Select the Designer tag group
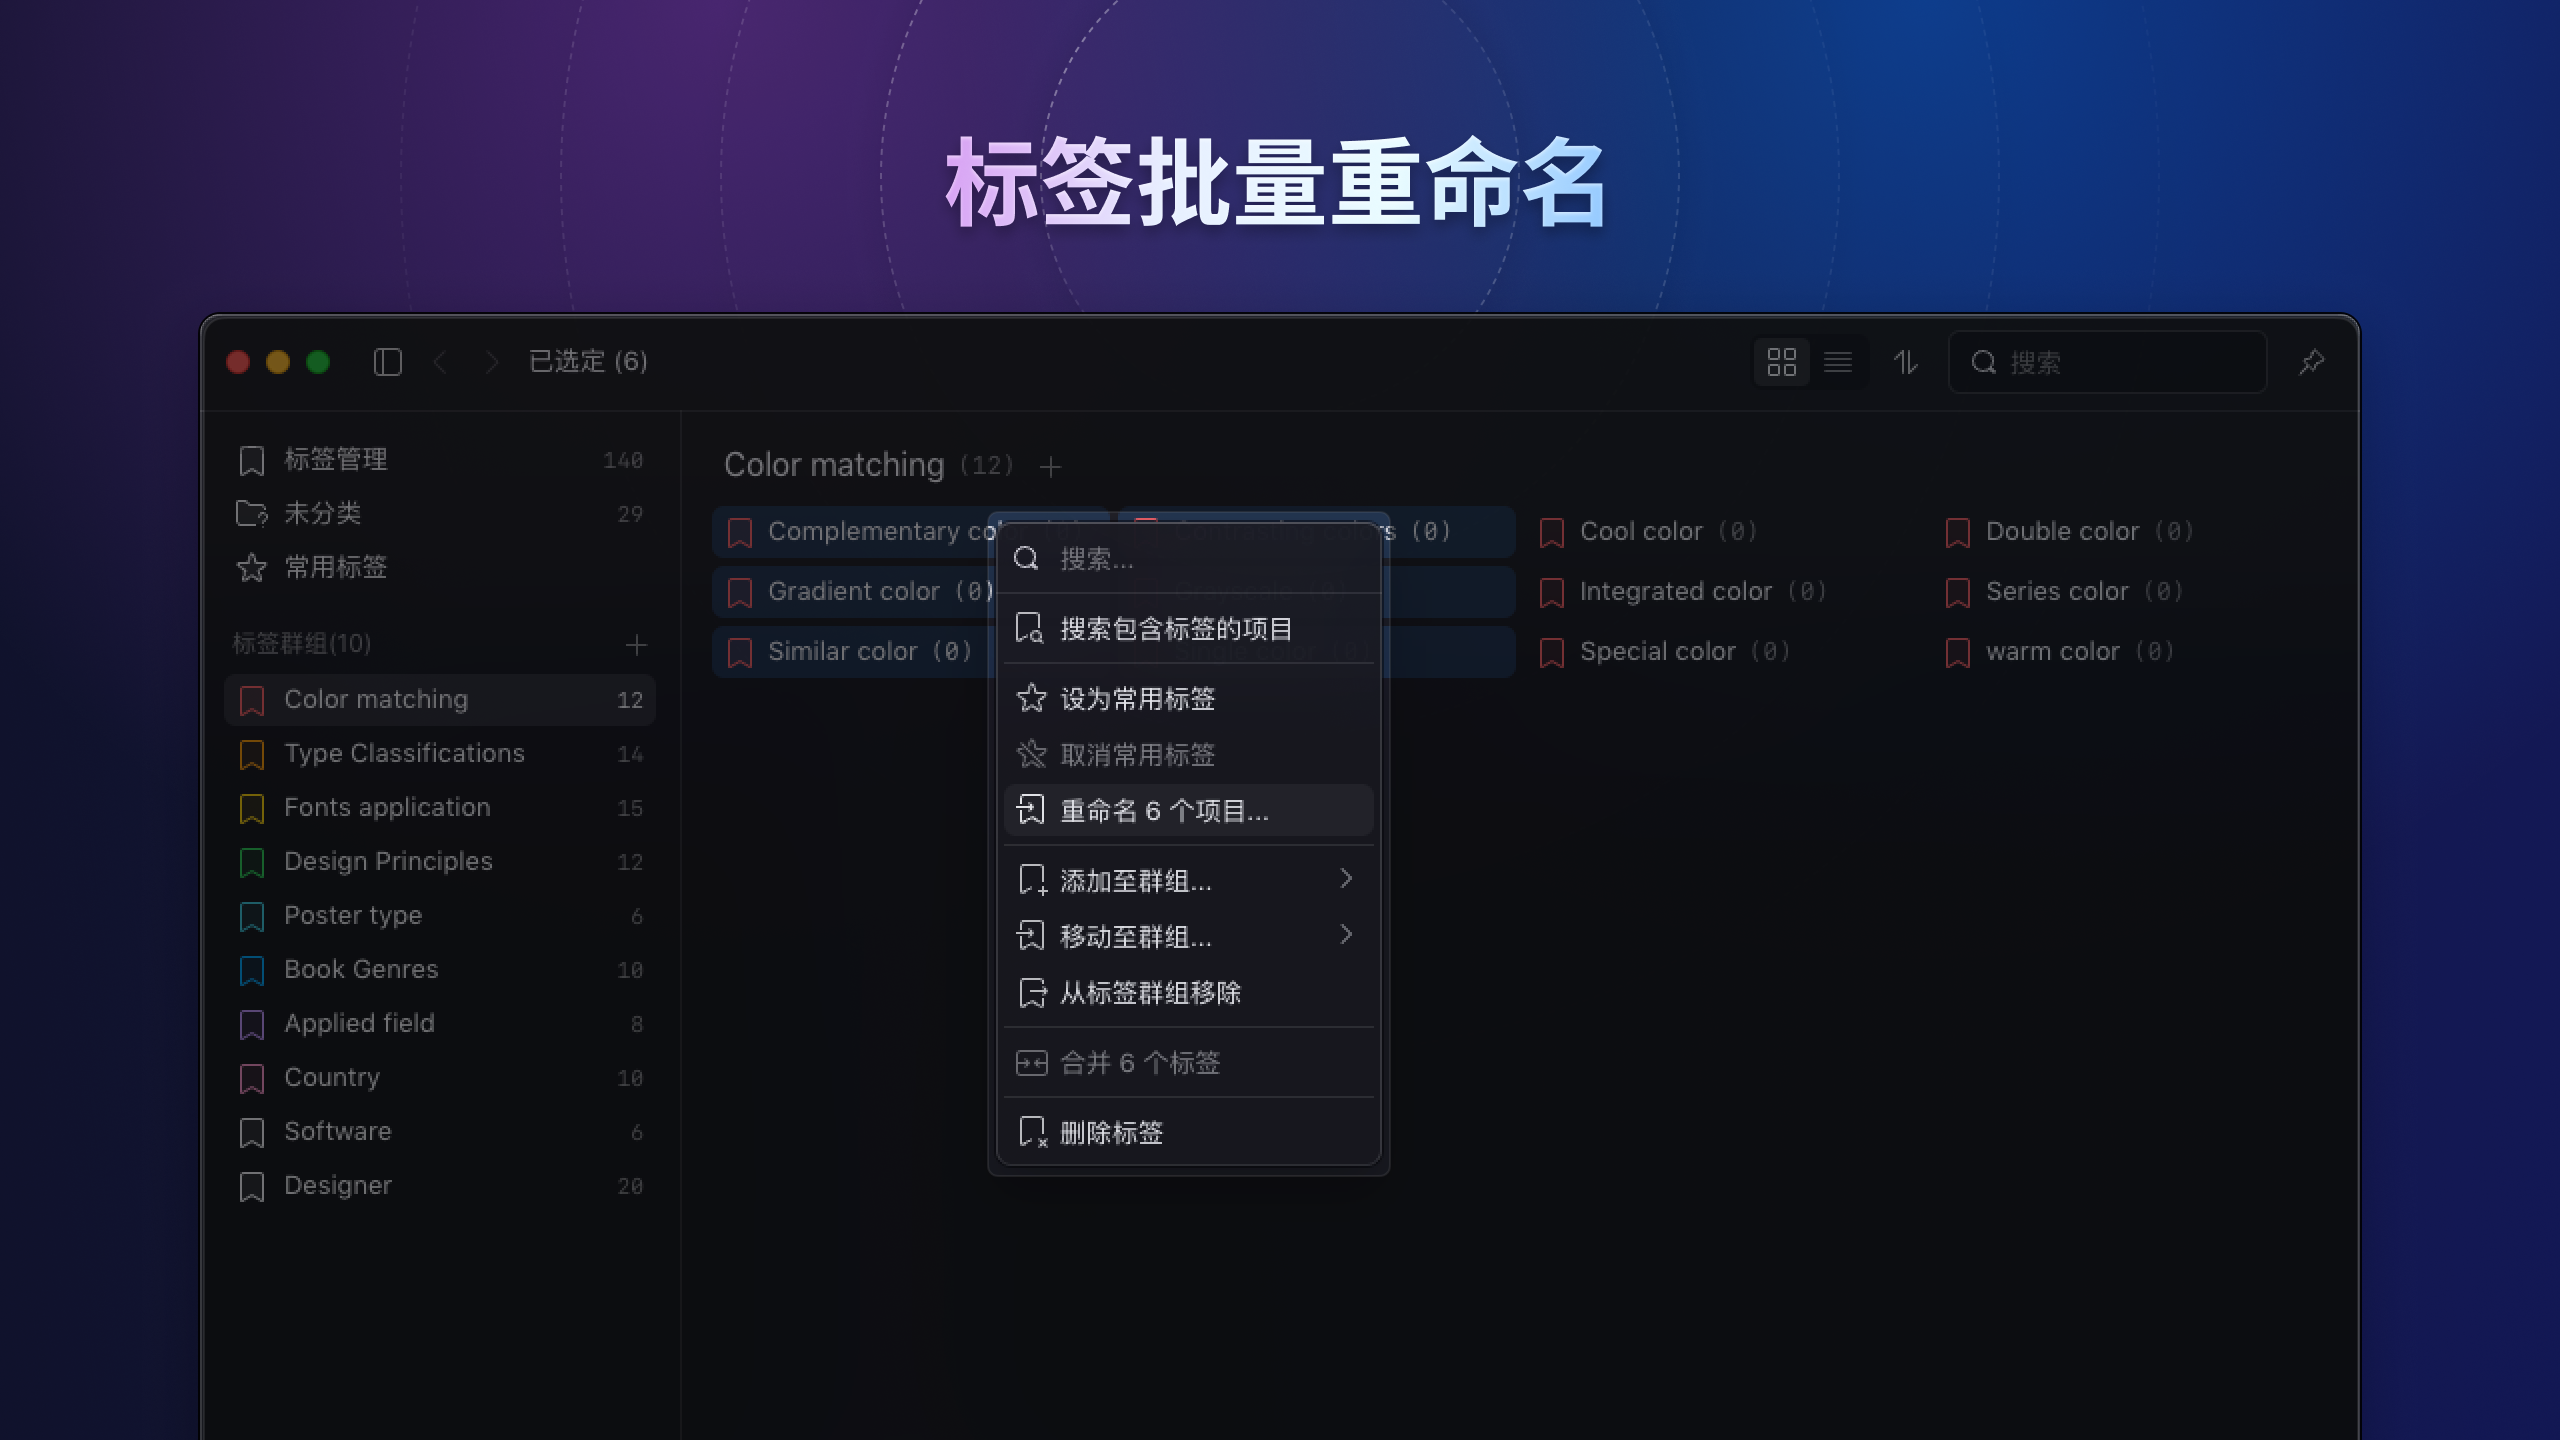The image size is (2560, 1440). point(337,1185)
